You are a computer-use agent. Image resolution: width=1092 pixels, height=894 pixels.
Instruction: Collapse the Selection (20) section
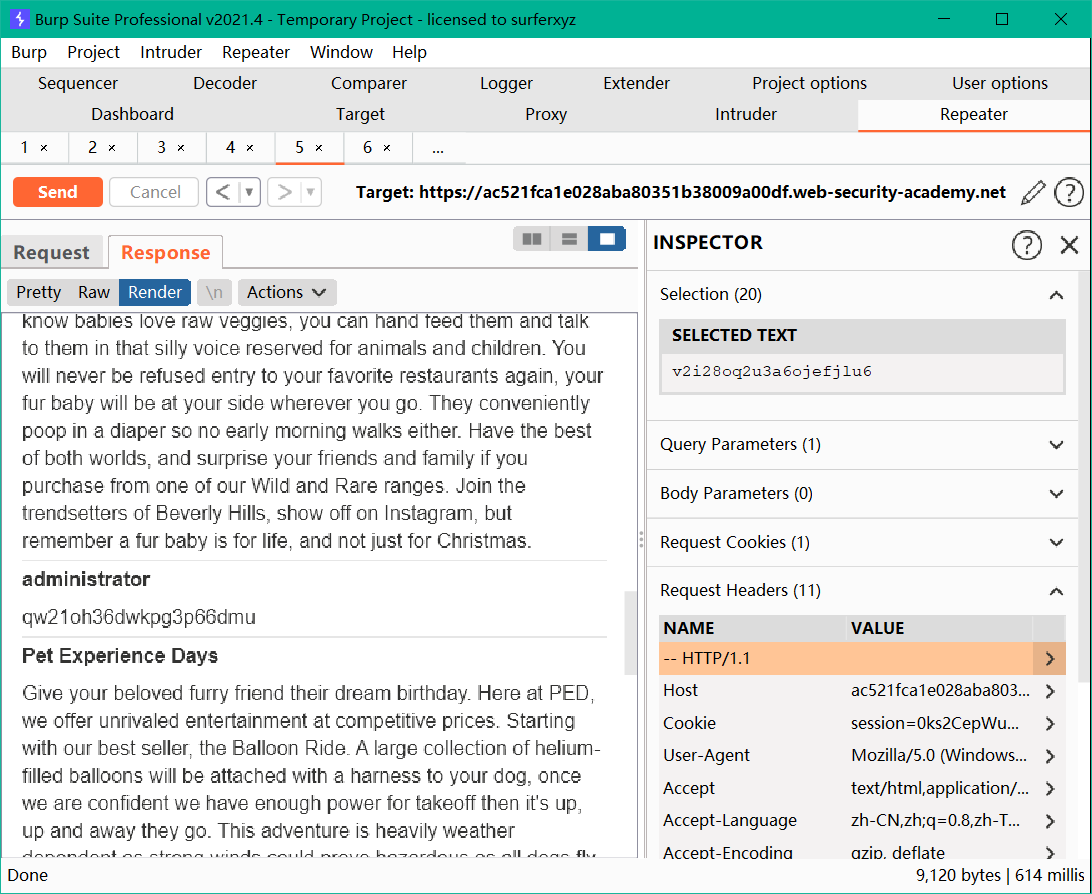click(1056, 295)
